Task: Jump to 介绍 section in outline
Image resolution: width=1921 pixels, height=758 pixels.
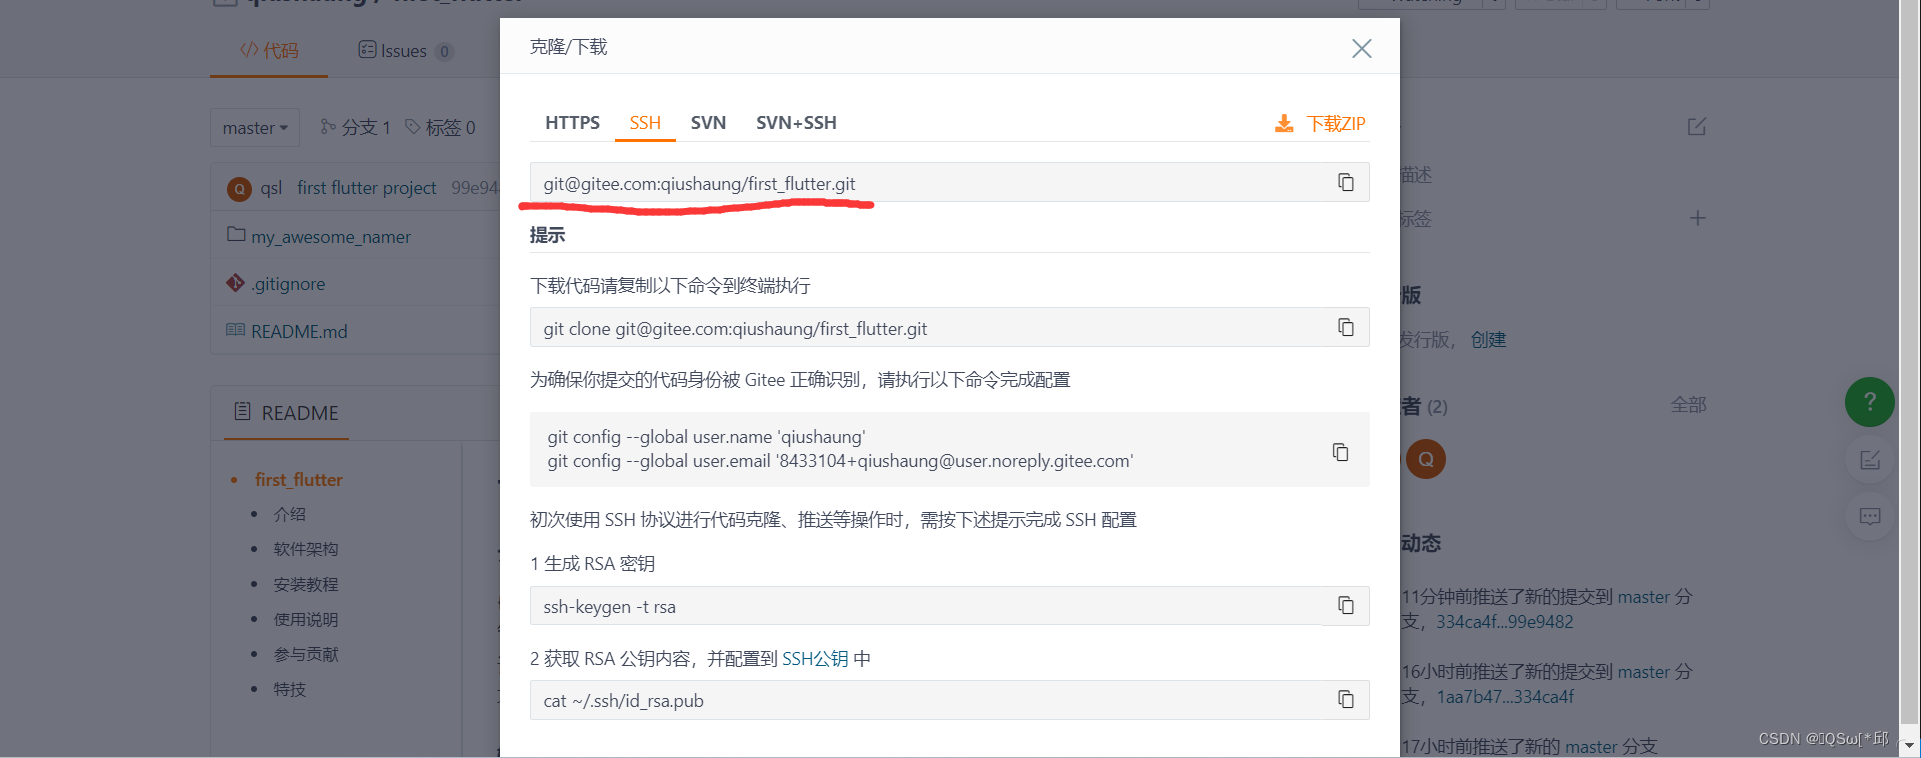Action: pos(290,514)
